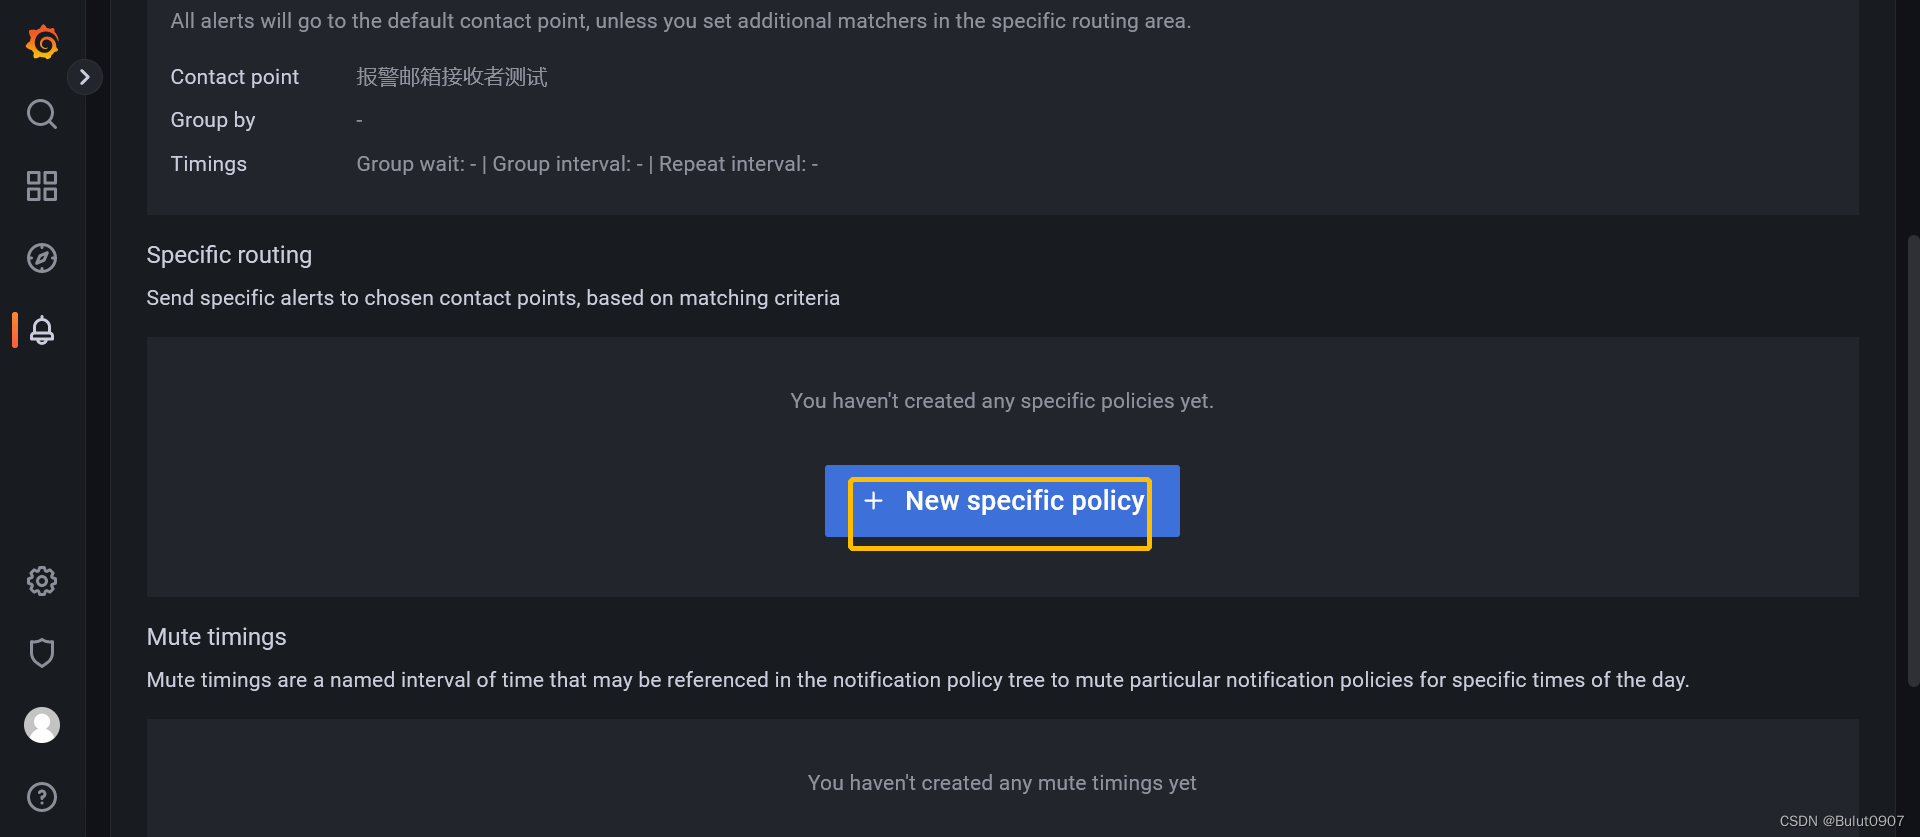Expand the collapsed navigation sidebar chevron

pyautogui.click(x=85, y=76)
